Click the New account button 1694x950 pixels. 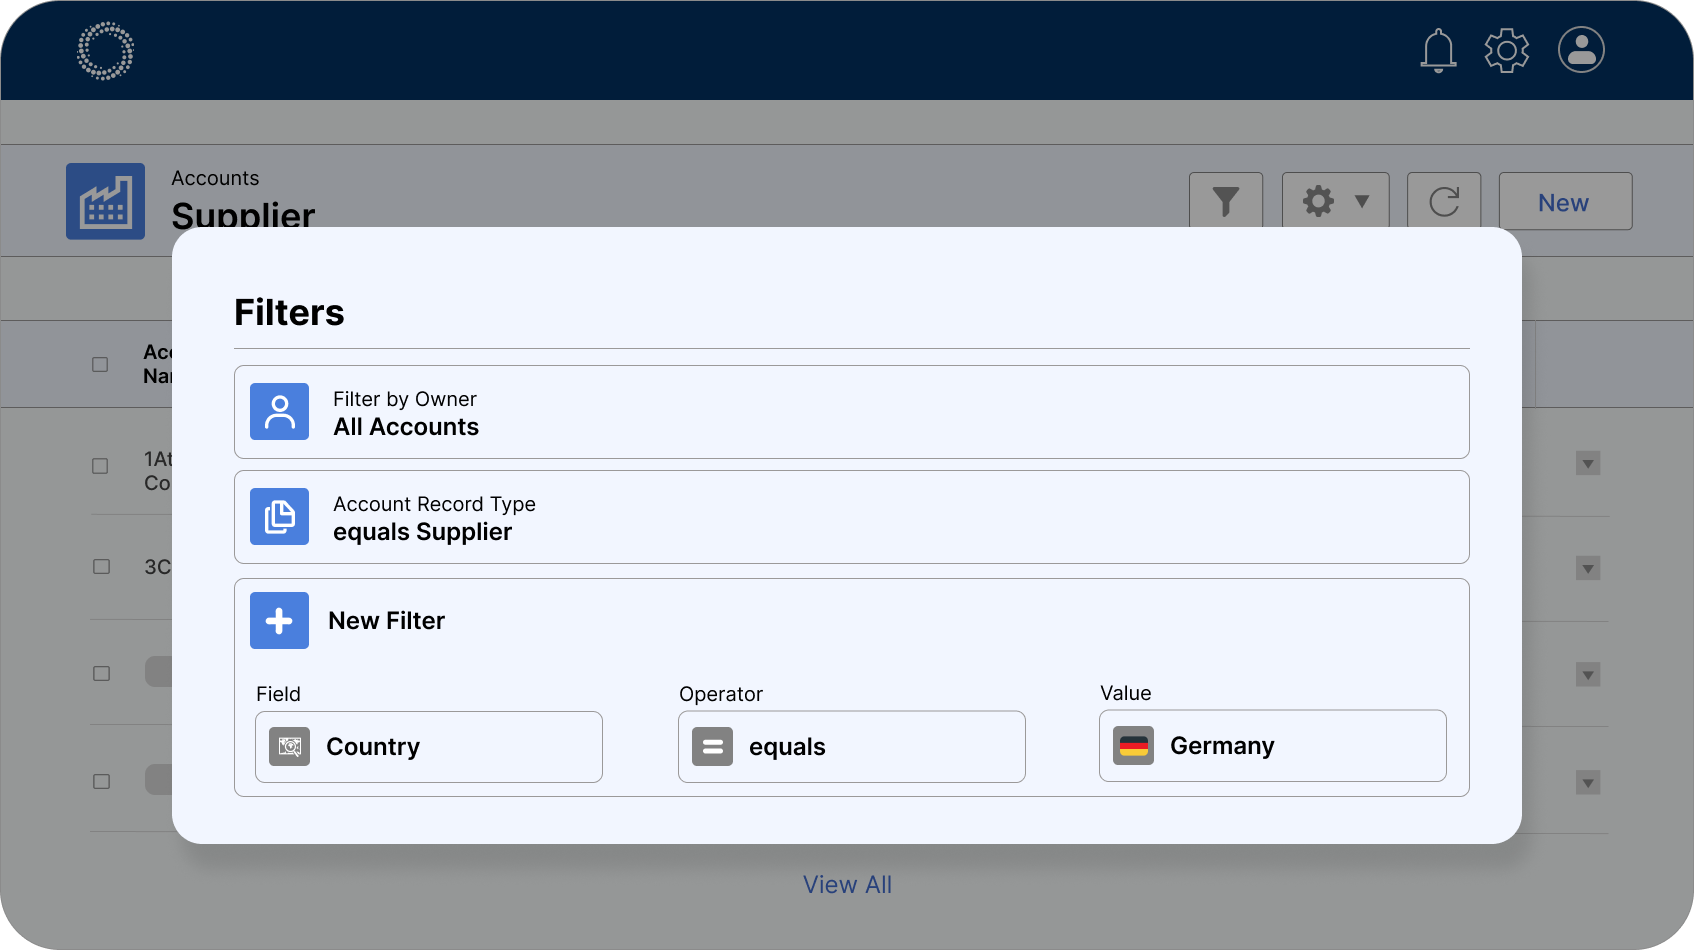pos(1564,202)
